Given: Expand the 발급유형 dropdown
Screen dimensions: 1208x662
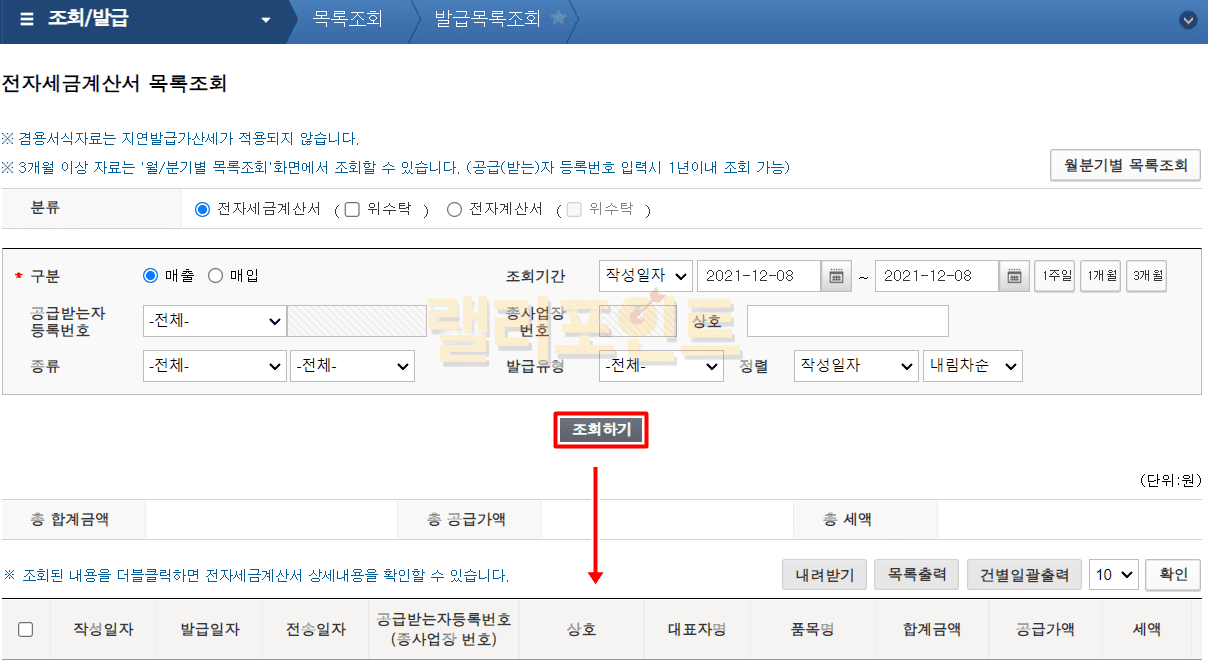Looking at the screenshot, I should point(661,366).
